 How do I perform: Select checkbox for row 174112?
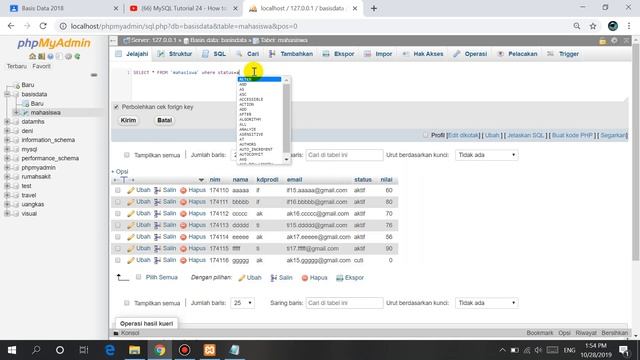[118, 213]
